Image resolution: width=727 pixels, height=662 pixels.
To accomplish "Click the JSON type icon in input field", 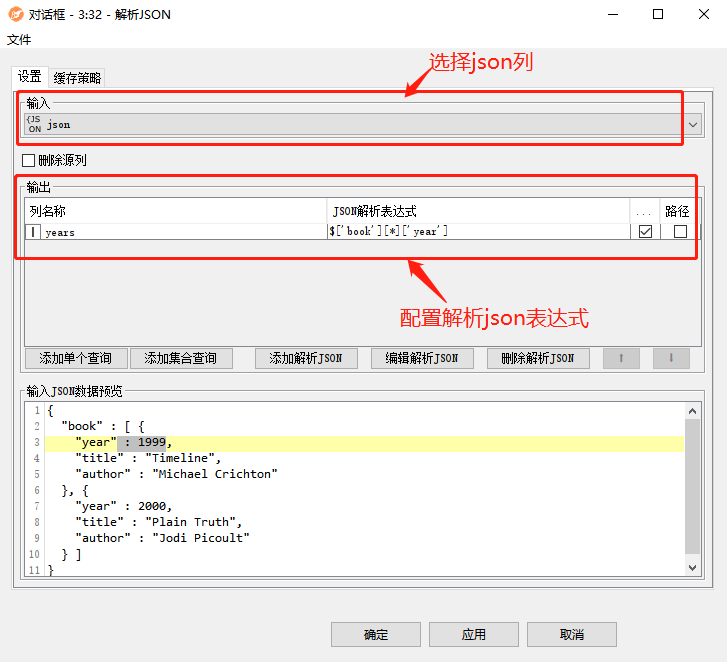I will 35,124.
